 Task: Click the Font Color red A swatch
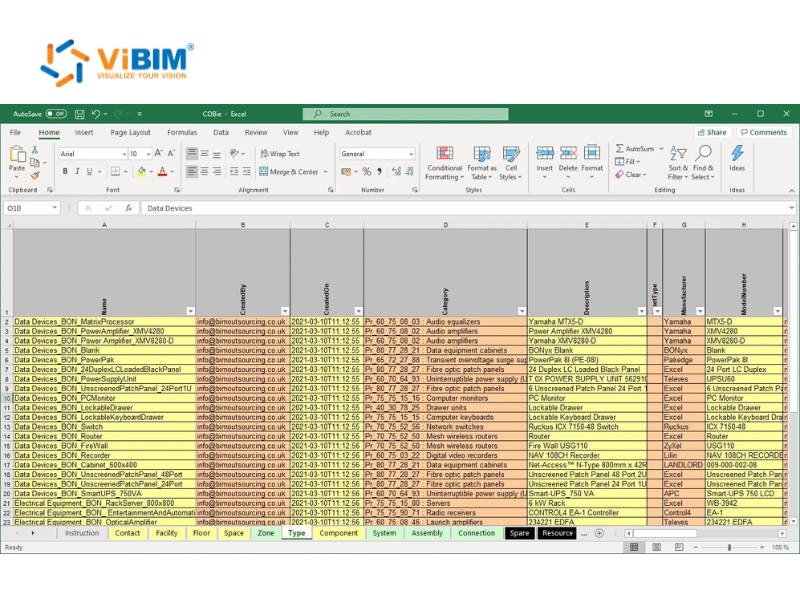pyautogui.click(x=162, y=171)
